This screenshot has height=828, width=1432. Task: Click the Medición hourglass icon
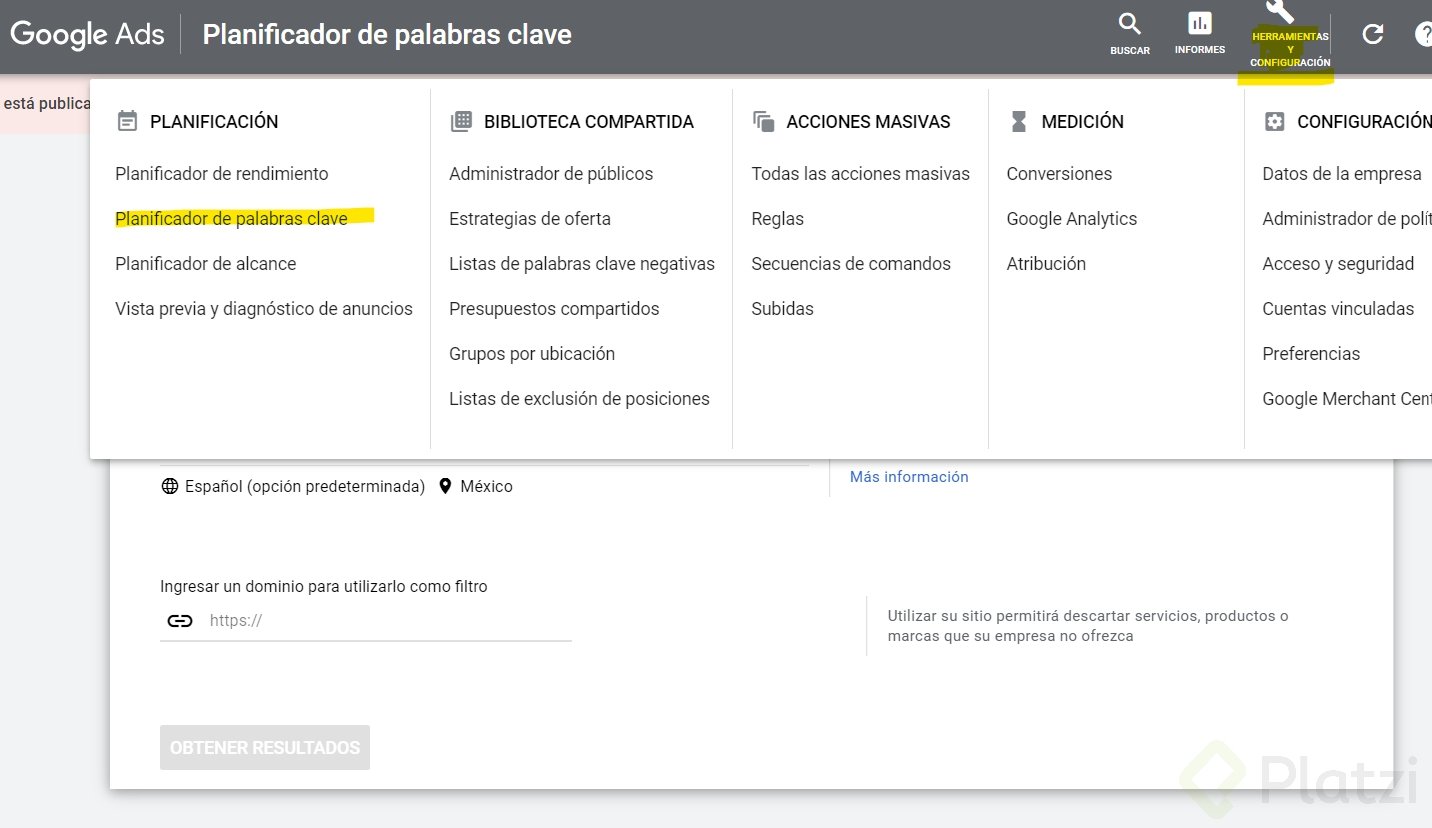pos(1018,121)
